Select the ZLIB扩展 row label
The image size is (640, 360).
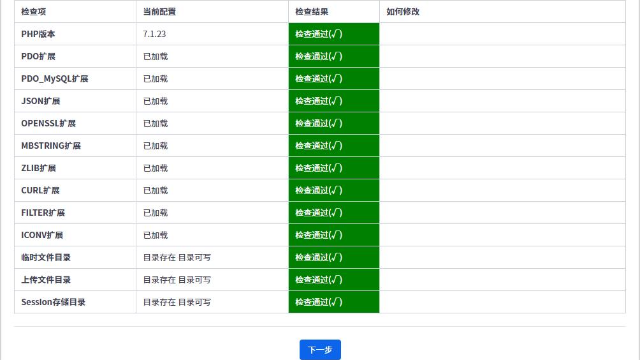tap(38, 168)
